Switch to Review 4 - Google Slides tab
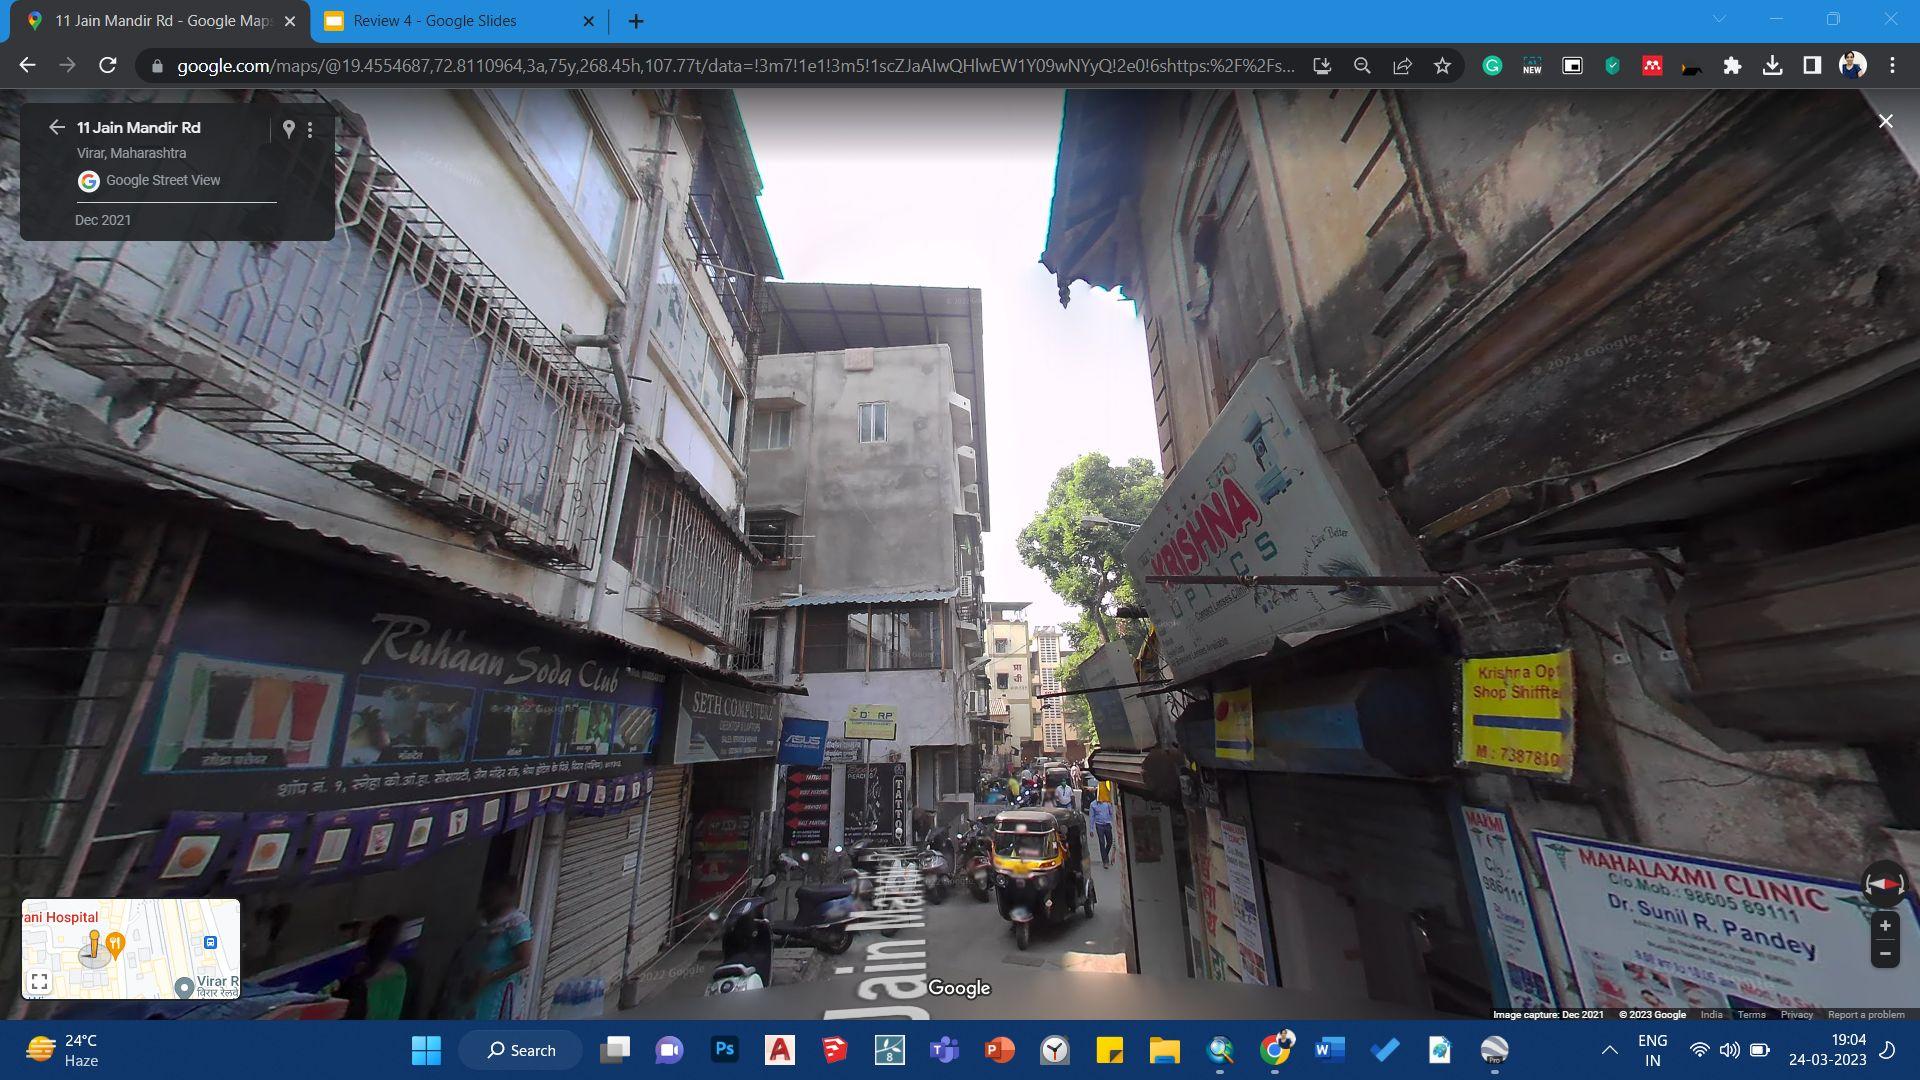The image size is (1920, 1080). pos(435,21)
